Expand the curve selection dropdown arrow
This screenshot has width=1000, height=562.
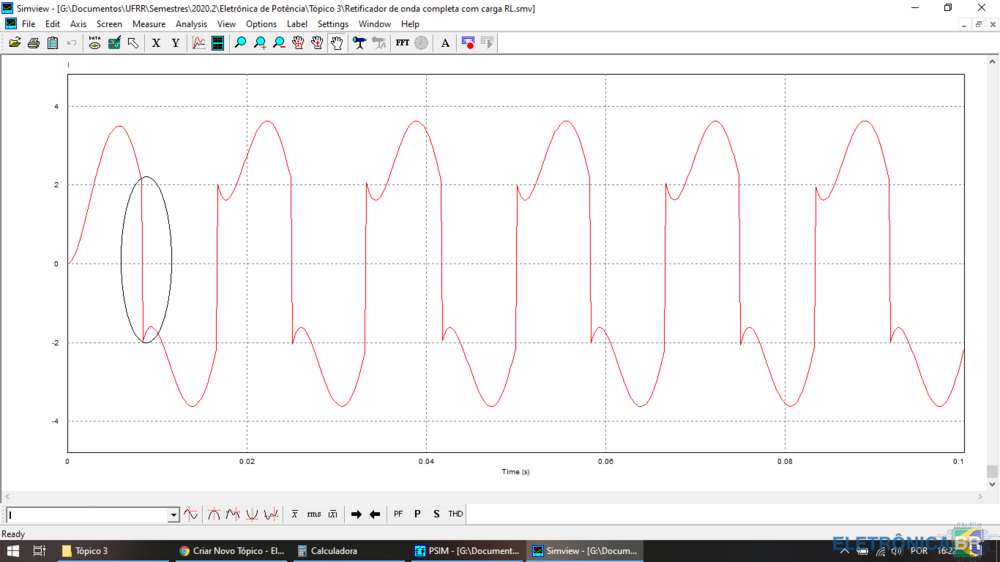point(173,515)
